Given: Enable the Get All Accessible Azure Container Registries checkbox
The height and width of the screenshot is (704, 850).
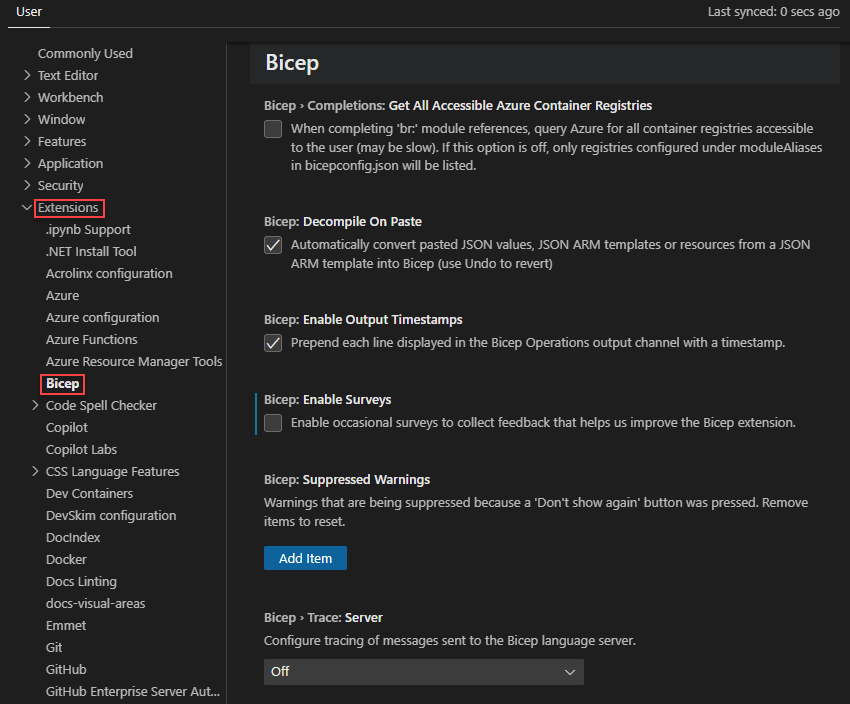Looking at the screenshot, I should (x=273, y=129).
